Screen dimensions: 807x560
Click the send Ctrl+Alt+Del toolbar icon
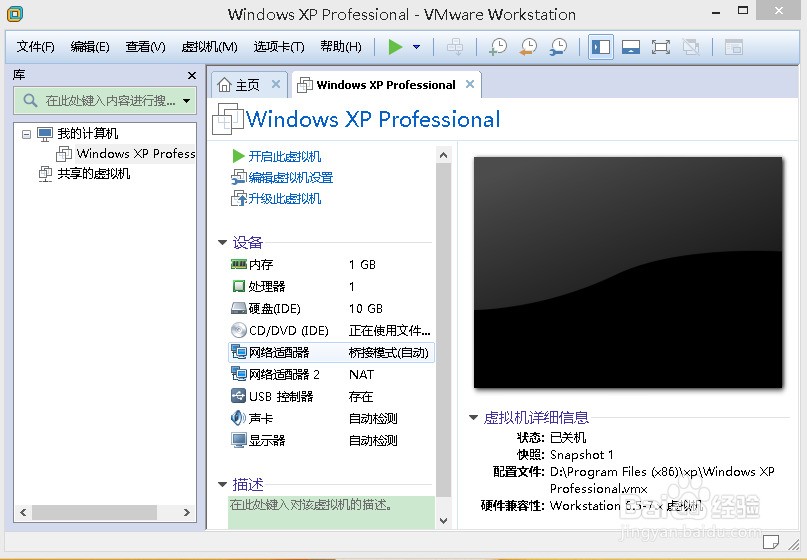coord(455,47)
